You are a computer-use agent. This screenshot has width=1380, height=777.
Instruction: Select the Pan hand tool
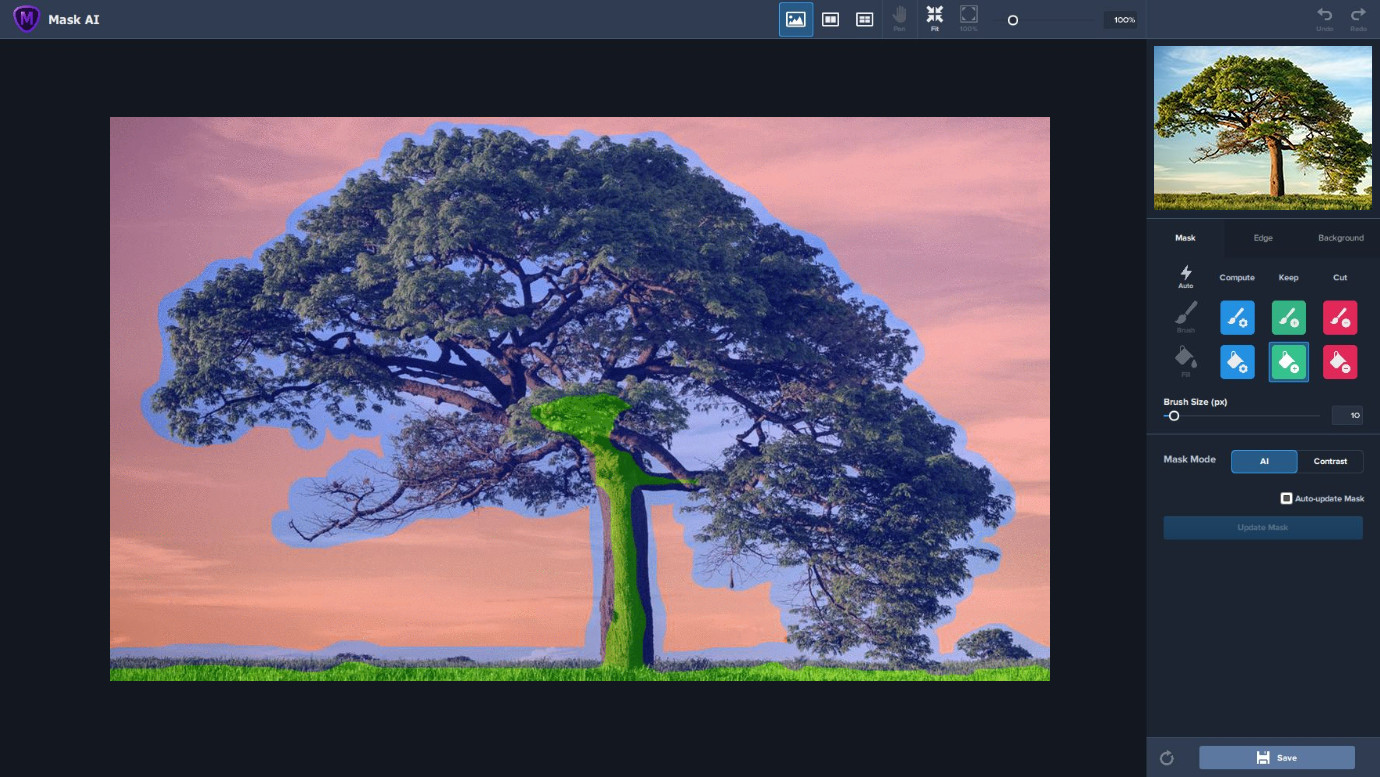(x=899, y=18)
